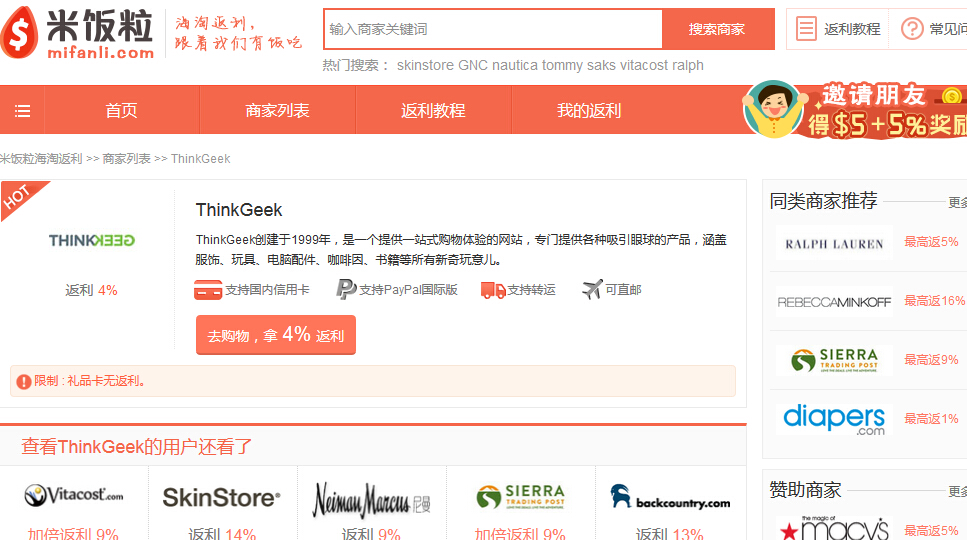Go to 首页 in navigation bar
The width and height of the screenshot is (967, 540).
[121, 111]
